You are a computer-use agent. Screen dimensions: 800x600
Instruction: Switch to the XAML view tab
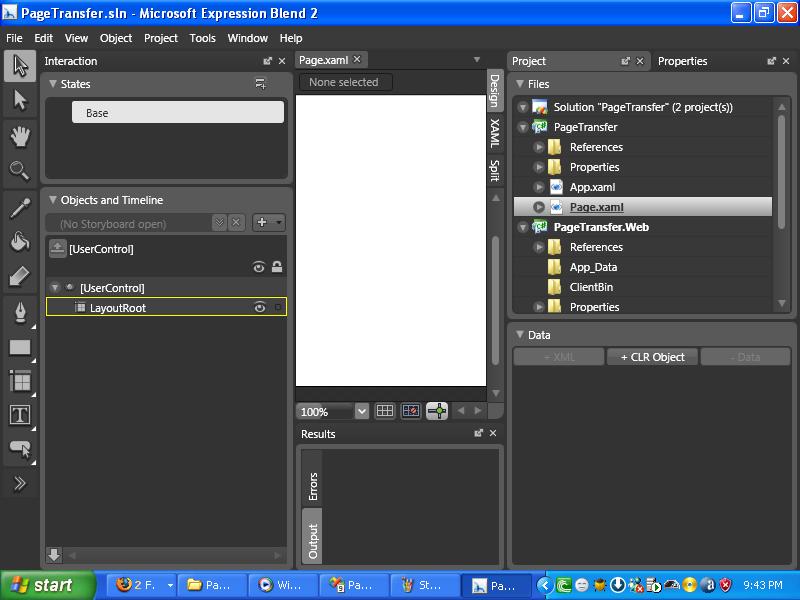(x=494, y=133)
